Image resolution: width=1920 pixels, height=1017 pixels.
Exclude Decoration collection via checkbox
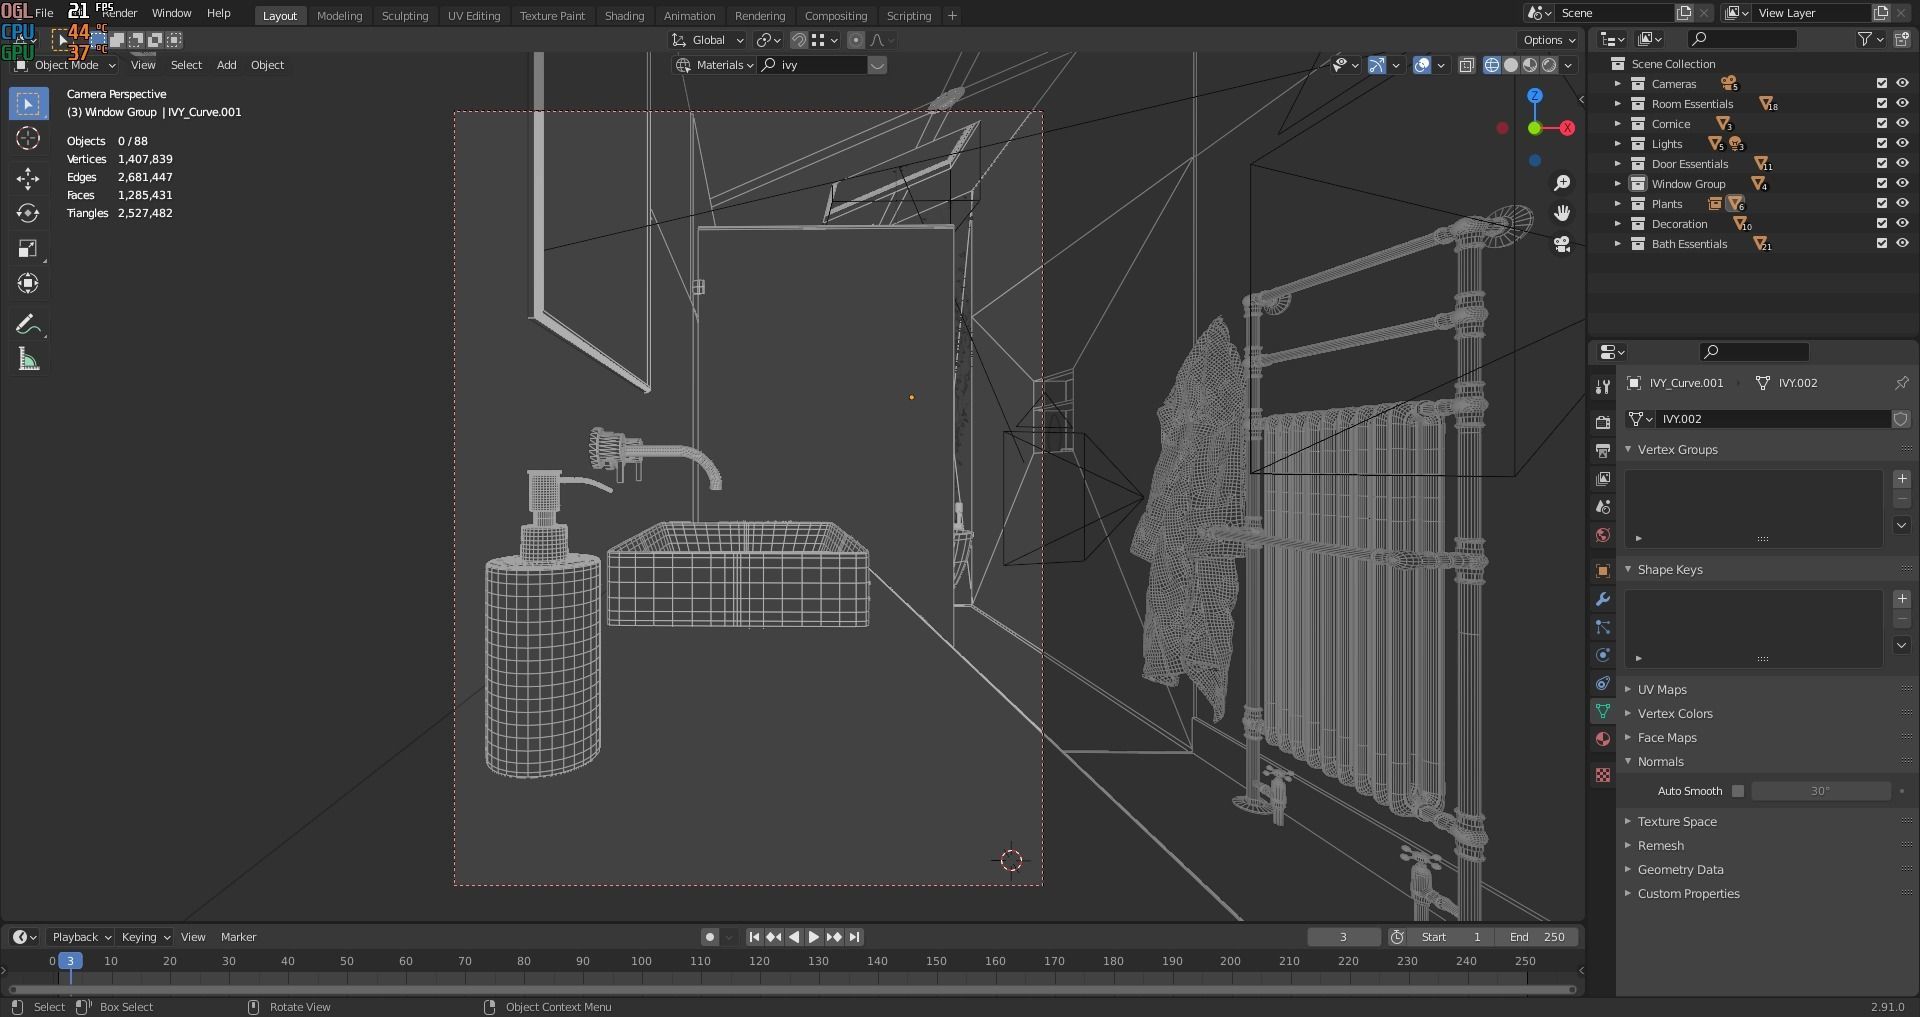[1881, 224]
